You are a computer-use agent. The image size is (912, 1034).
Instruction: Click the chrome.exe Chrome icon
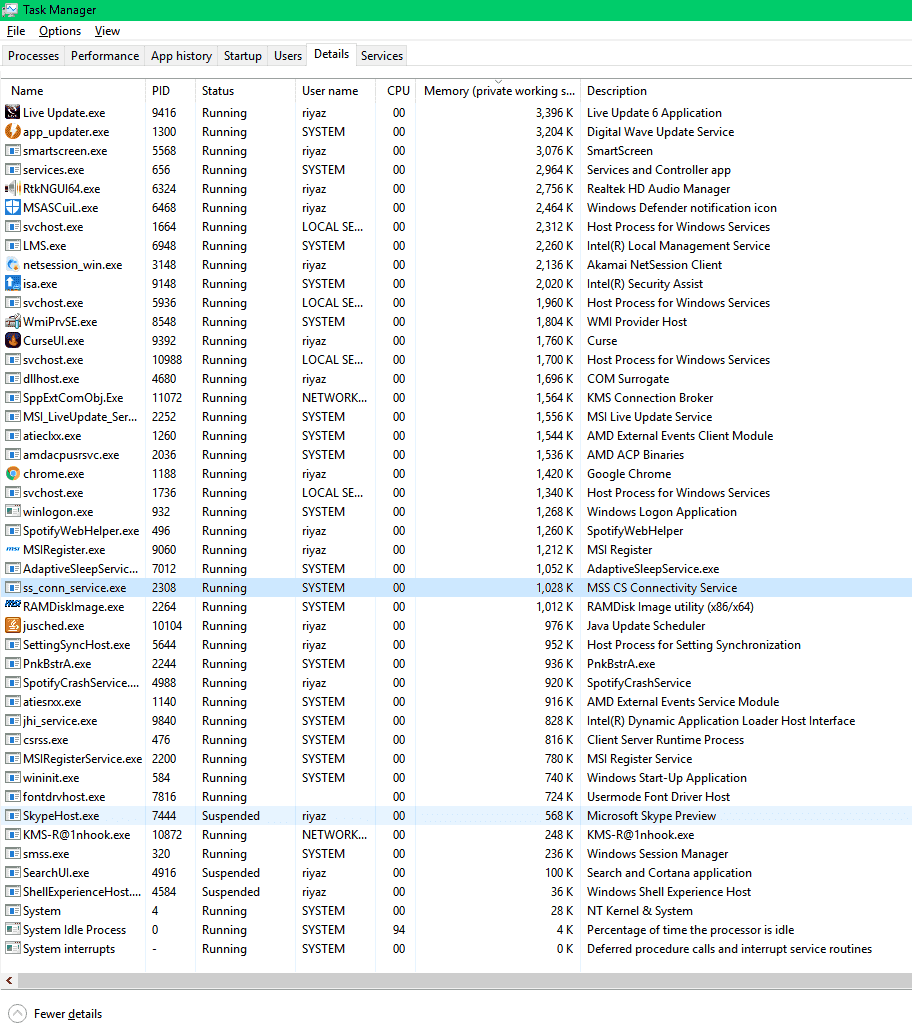pyautogui.click(x=13, y=473)
